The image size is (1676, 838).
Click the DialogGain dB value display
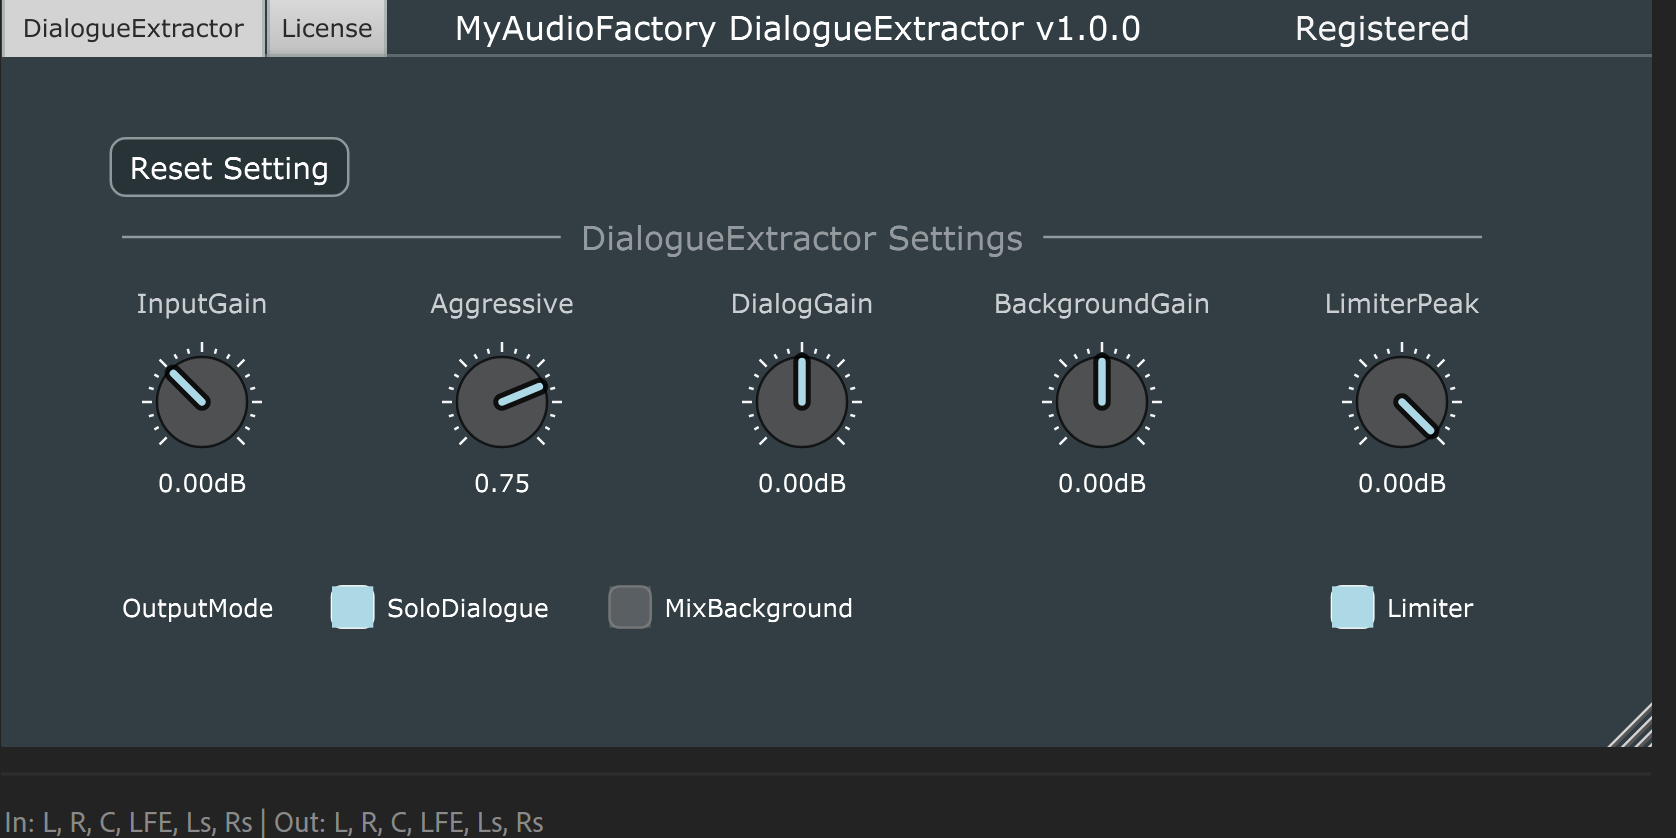point(802,484)
